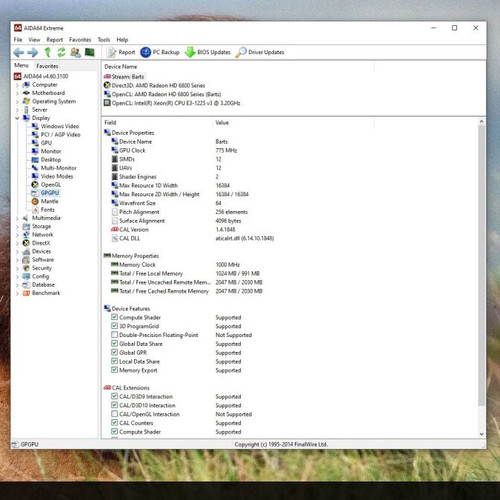Click the scrollbar's up arrow
Image resolution: width=500 pixels, height=500 pixels.
pos(481,122)
